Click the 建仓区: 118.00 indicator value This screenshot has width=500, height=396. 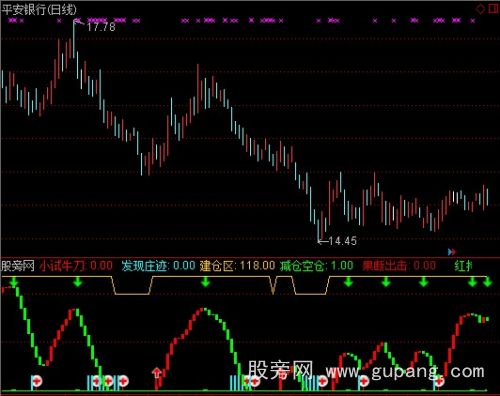pyautogui.click(x=238, y=266)
